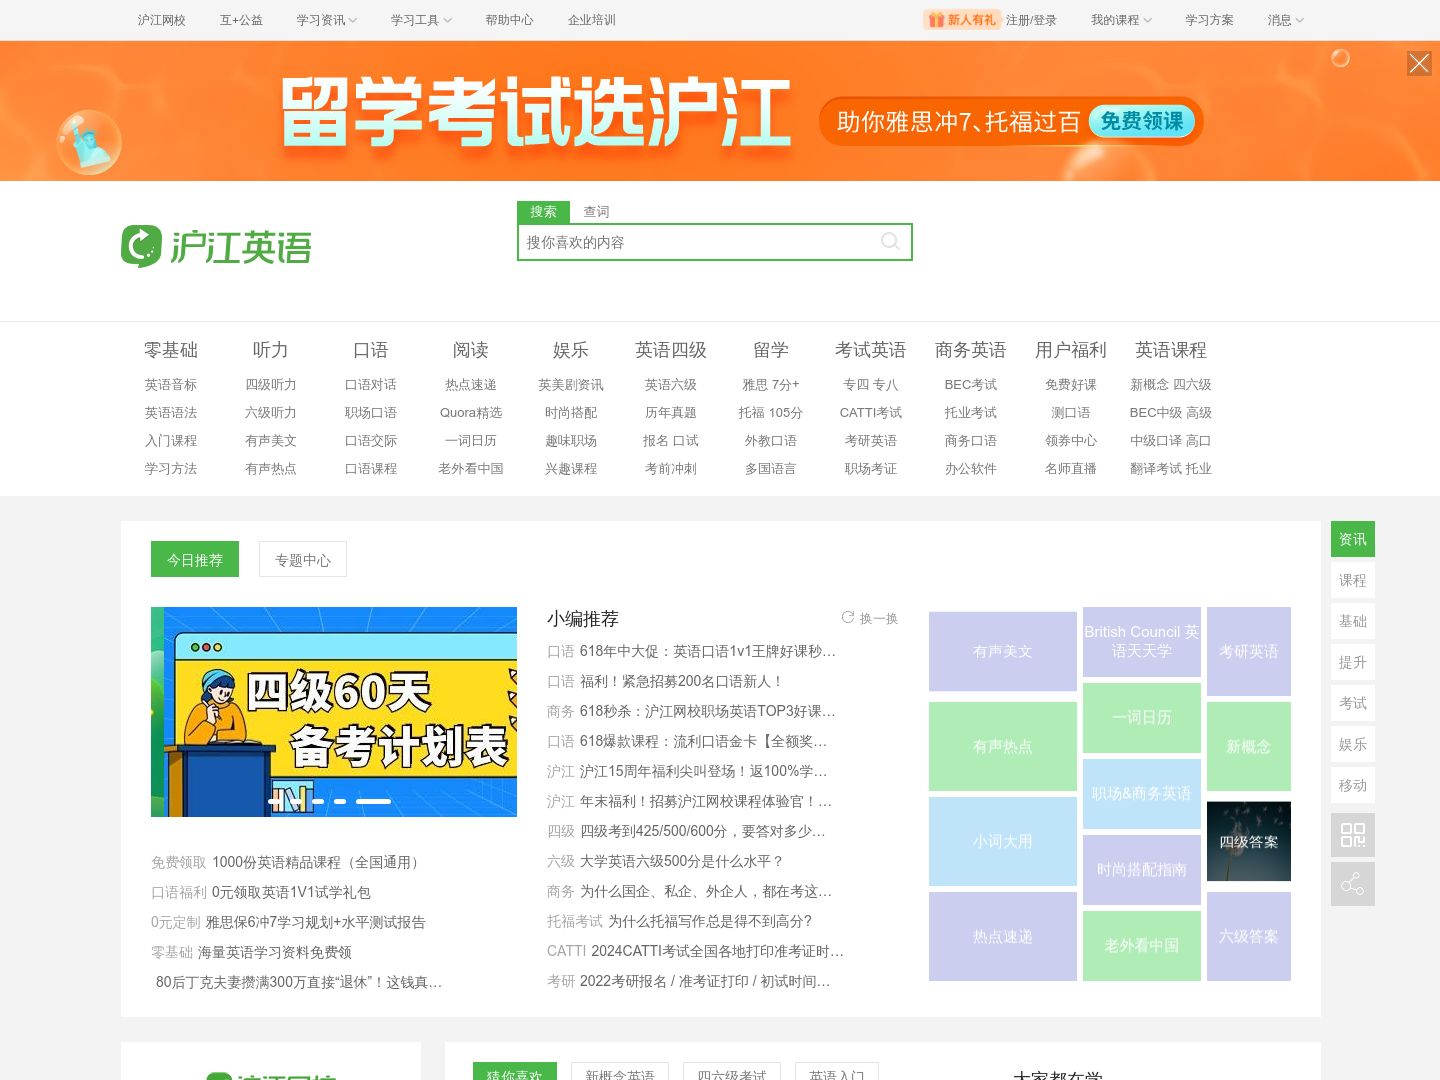1440x1080 pixels.
Task: Click the 考研英语 tile
Action: click(x=1249, y=651)
